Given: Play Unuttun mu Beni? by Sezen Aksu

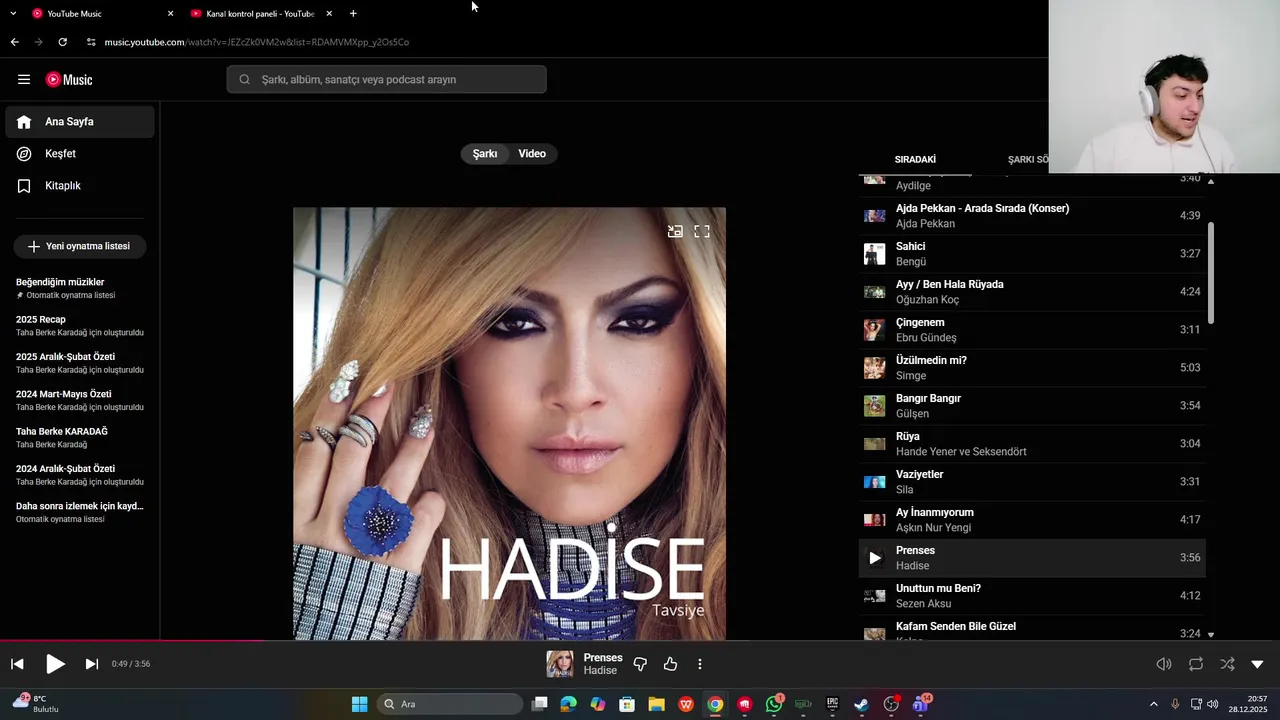Looking at the screenshot, I should (1032, 596).
